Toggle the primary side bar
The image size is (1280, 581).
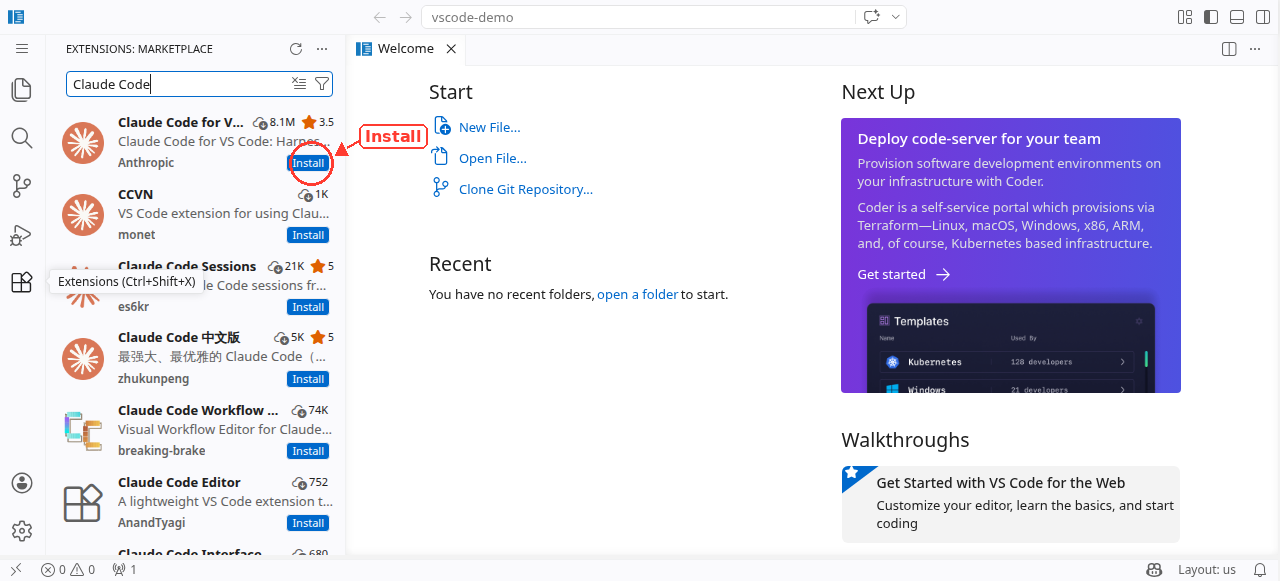1211,17
